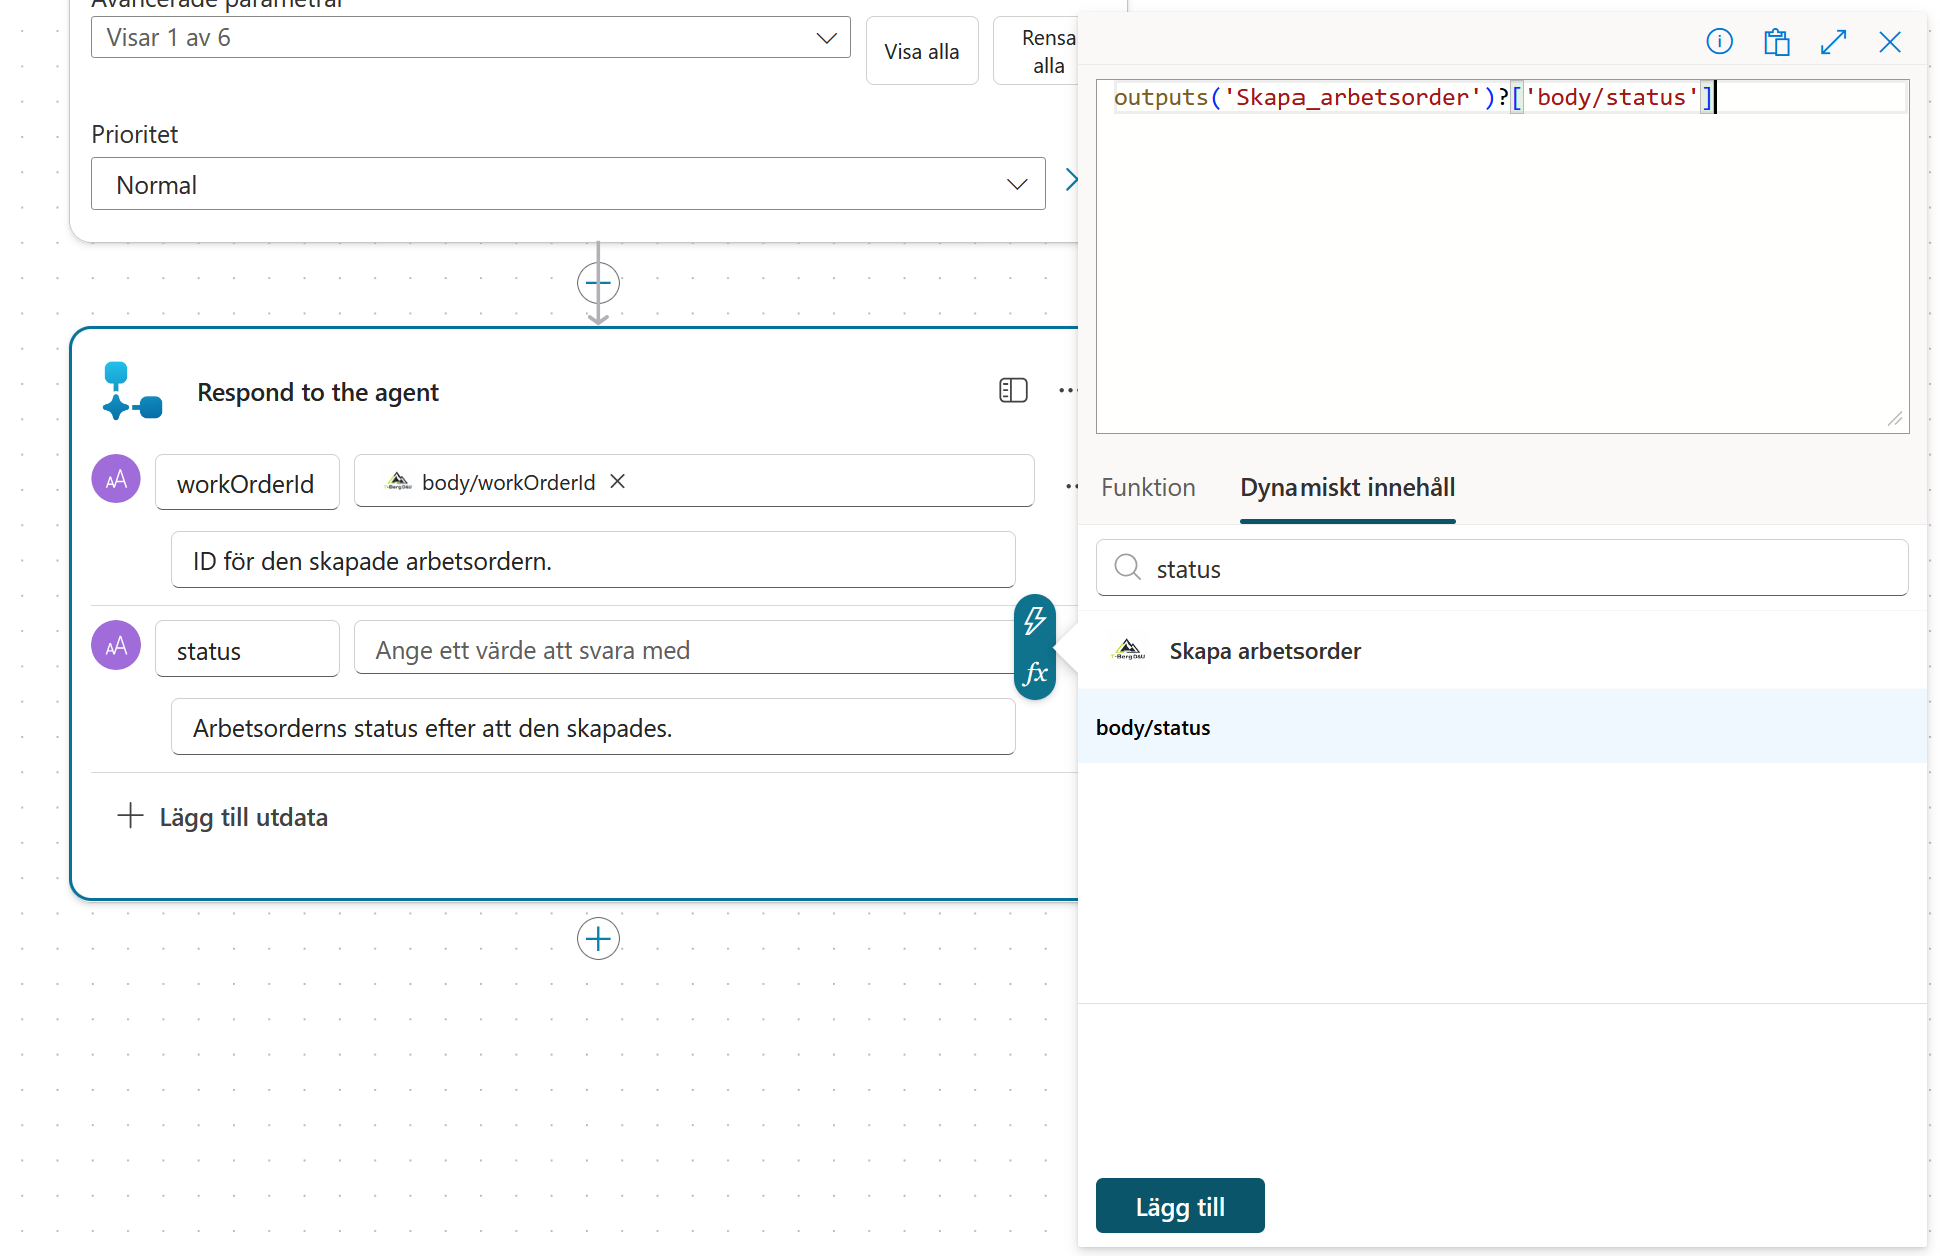This screenshot has height=1256, width=1940.
Task: Click the Skapa arbetsorder connector logo
Action: (x=1129, y=651)
